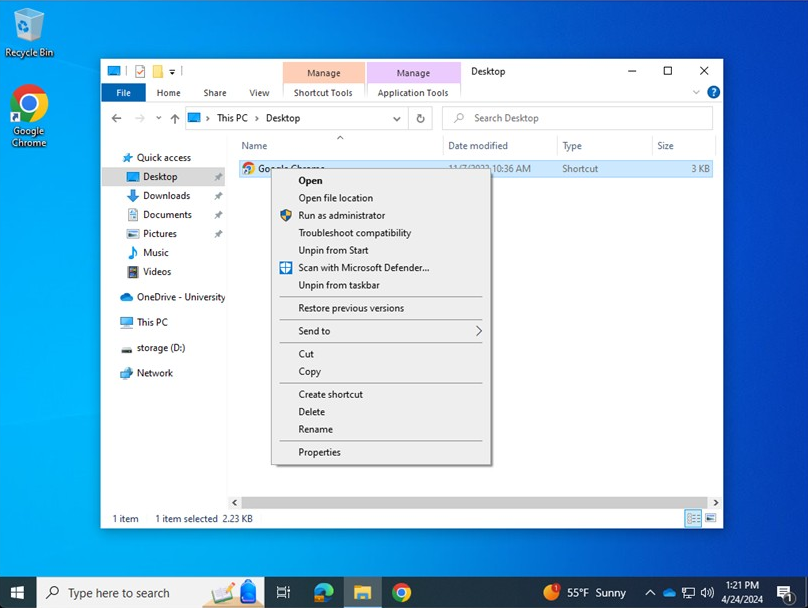Click This PC in the address breadcrumb
The width and height of the screenshot is (808, 608).
coord(232,118)
